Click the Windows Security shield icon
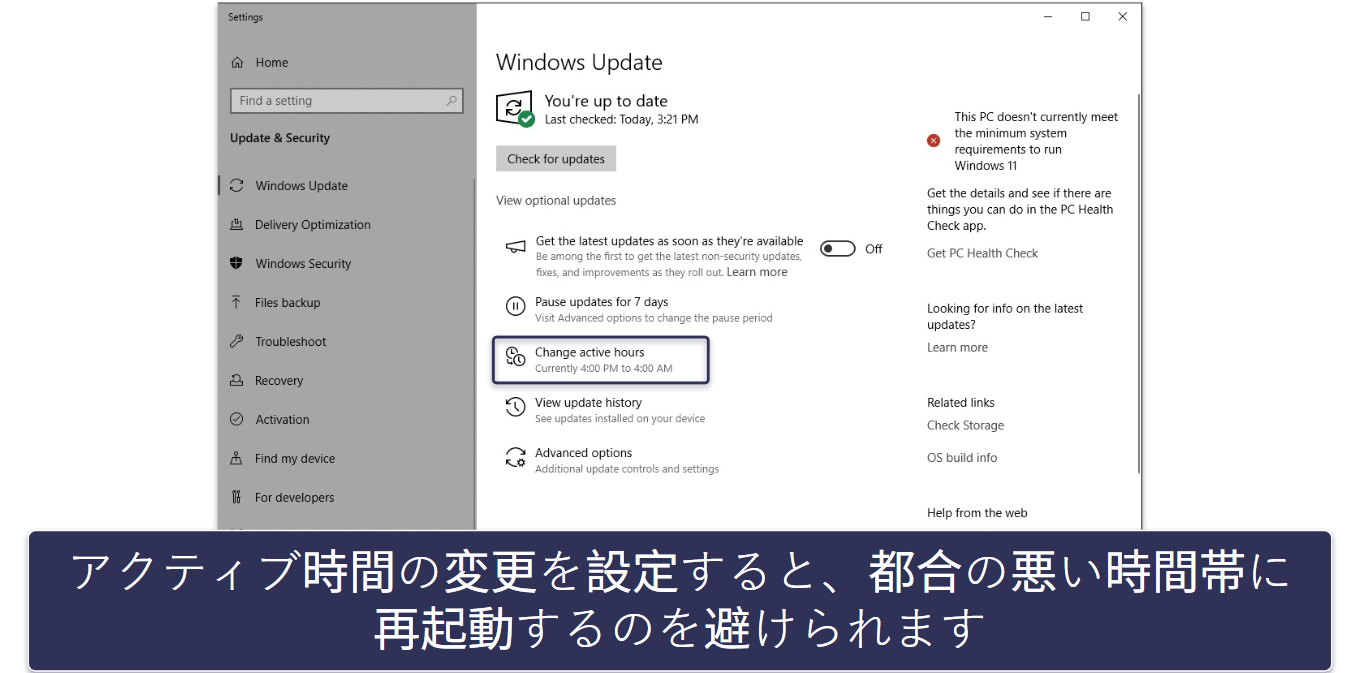The width and height of the screenshot is (1359, 673). click(x=237, y=264)
